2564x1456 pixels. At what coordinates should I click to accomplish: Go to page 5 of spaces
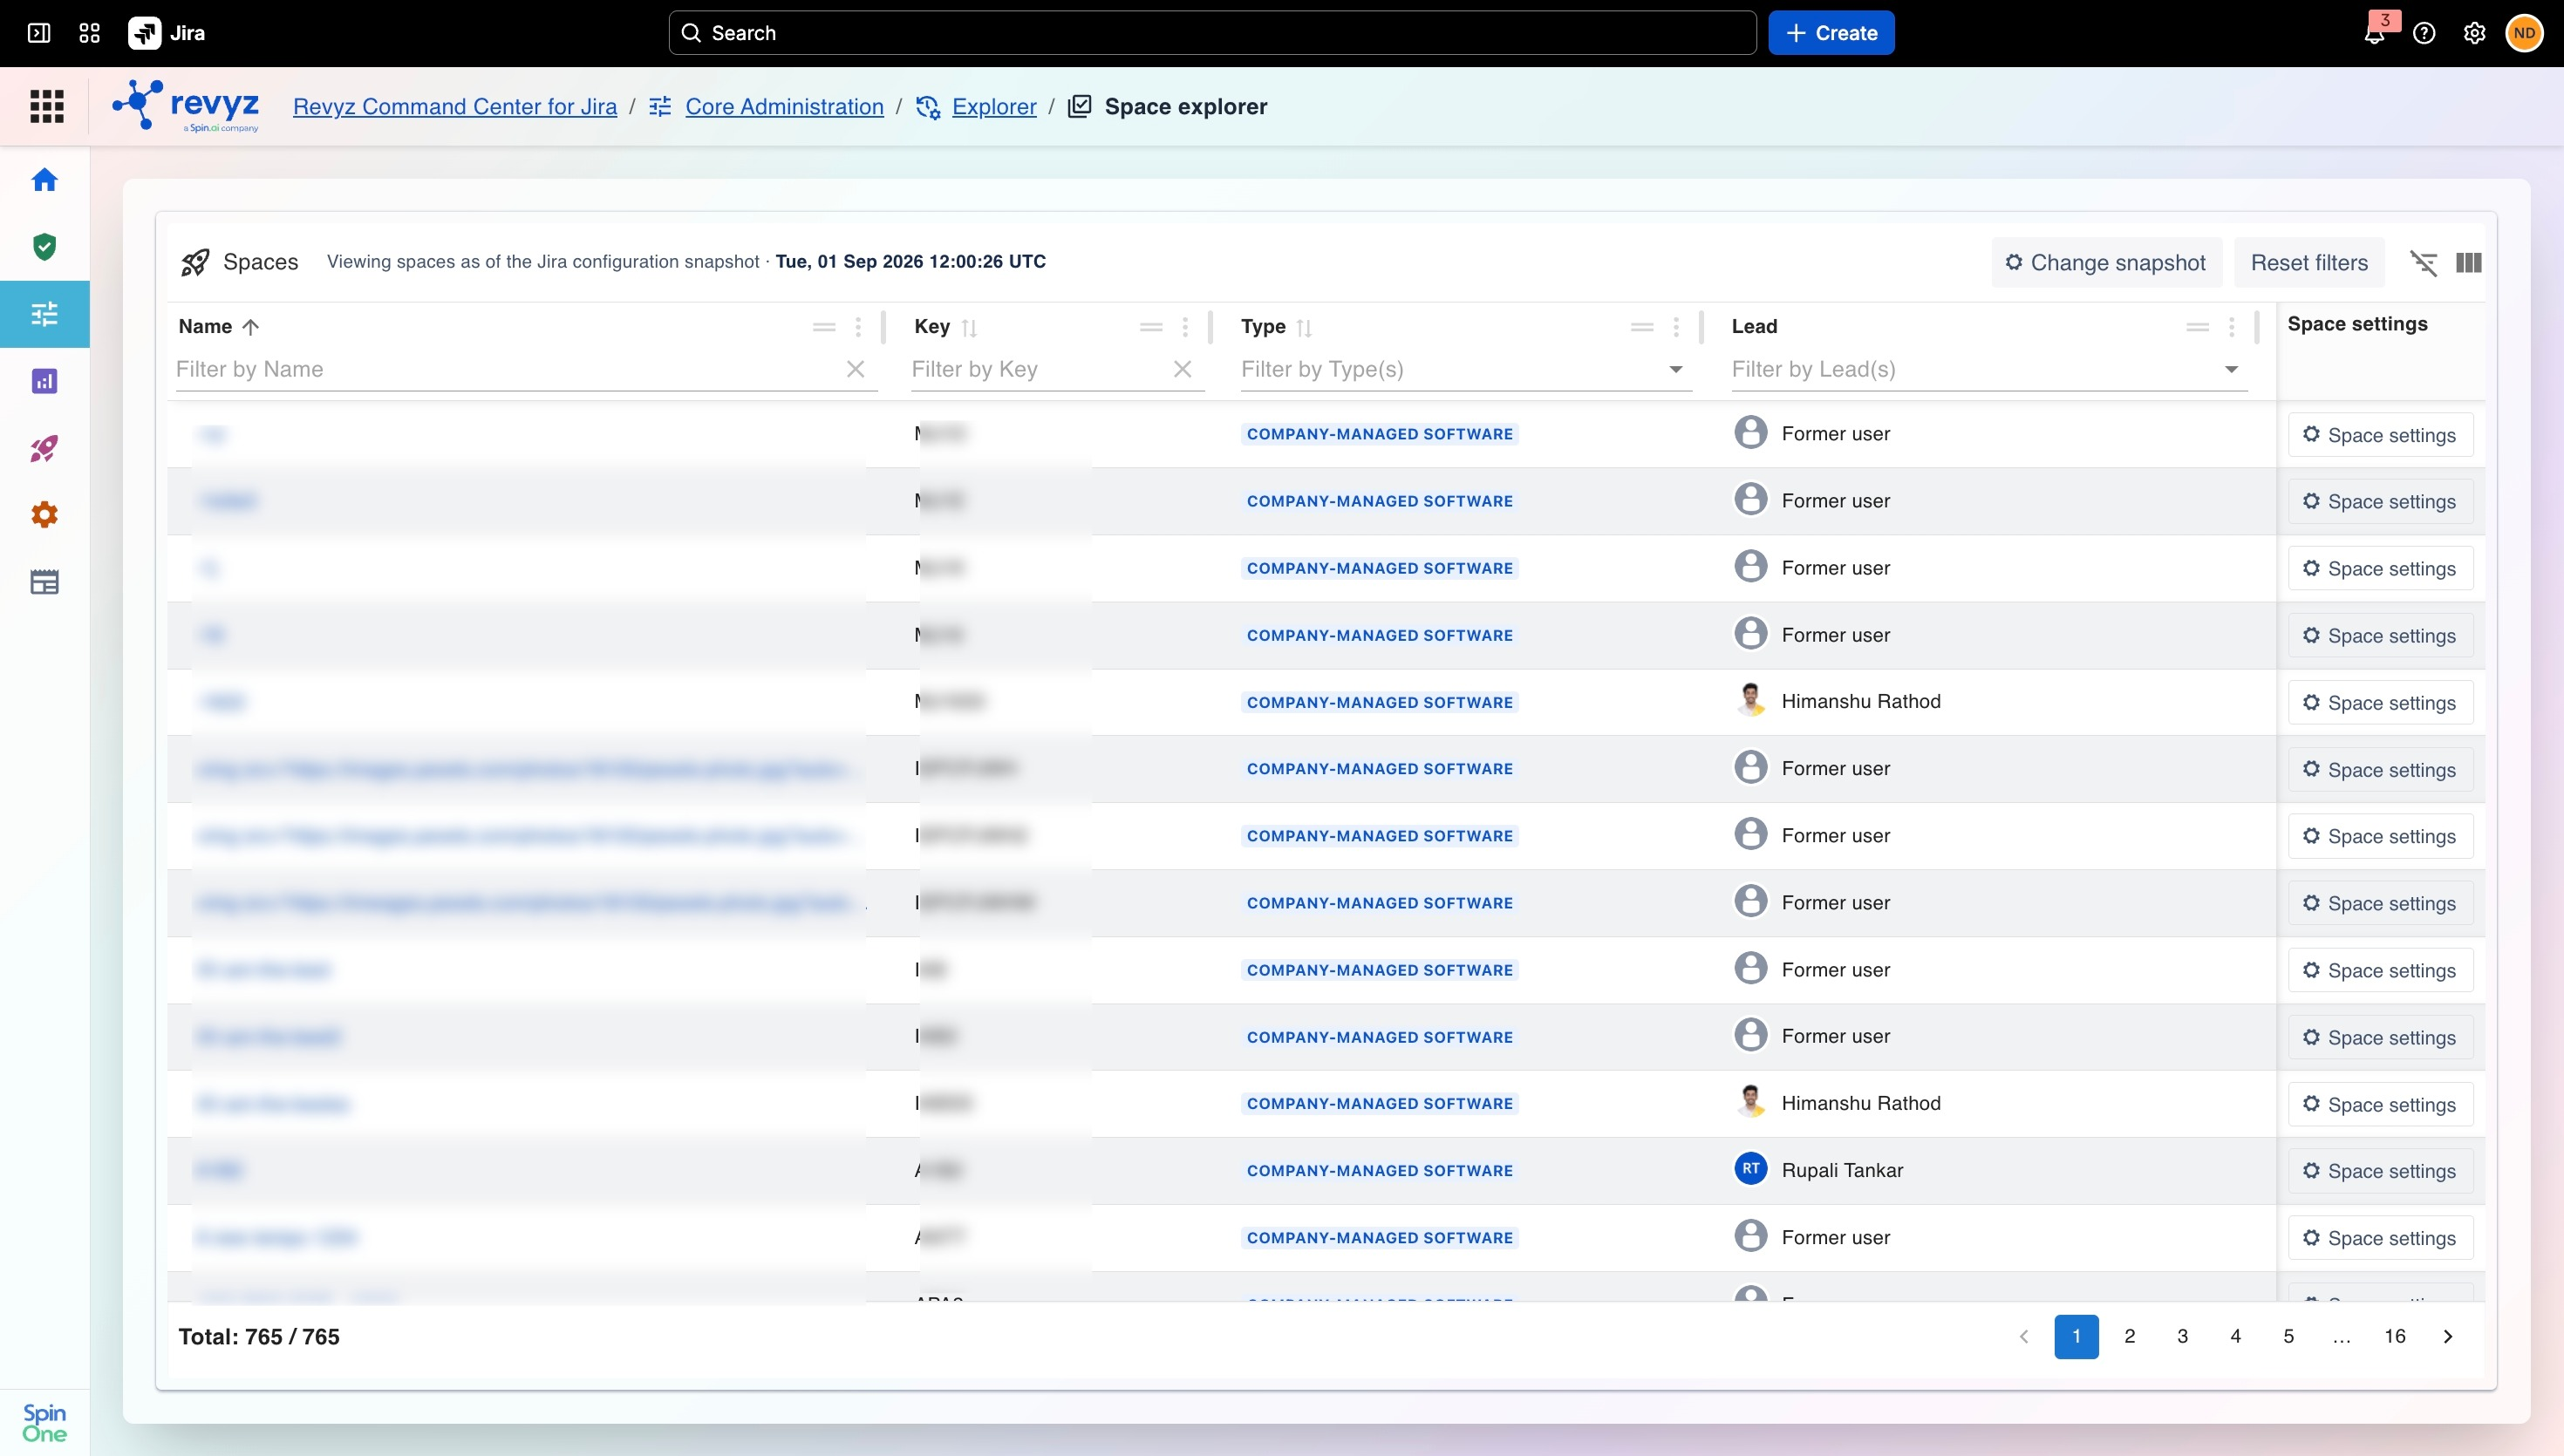pos(2288,1336)
